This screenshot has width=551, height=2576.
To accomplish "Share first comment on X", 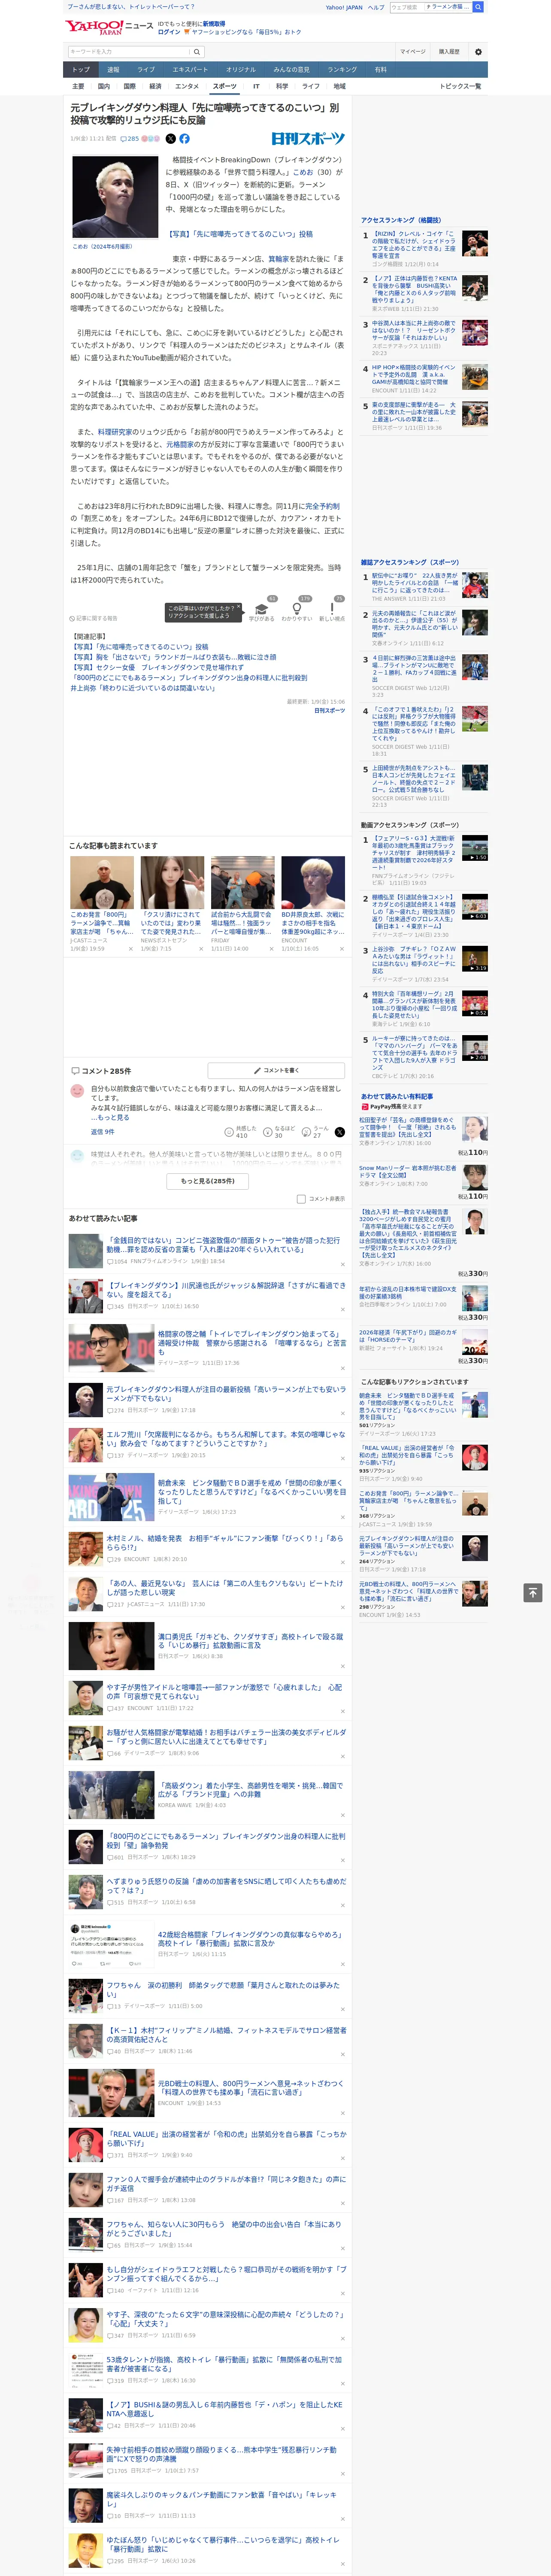I will [339, 1132].
